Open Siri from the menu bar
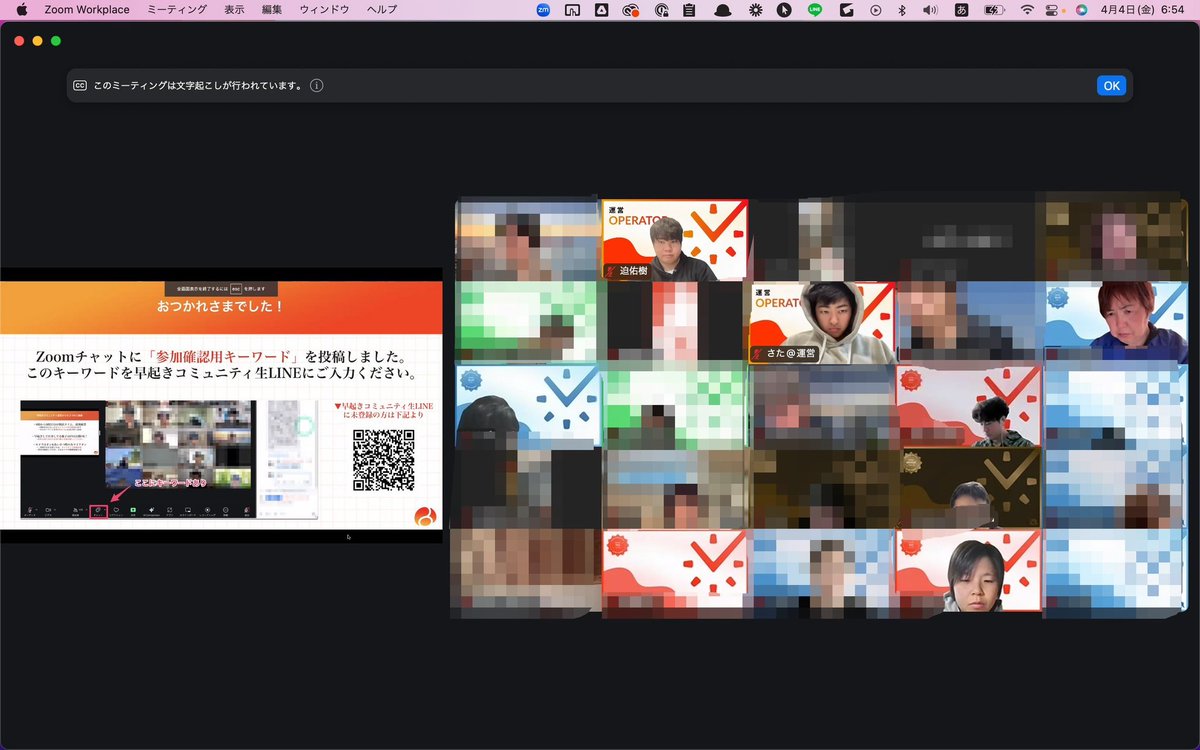The image size is (1200, 750). click(1081, 10)
